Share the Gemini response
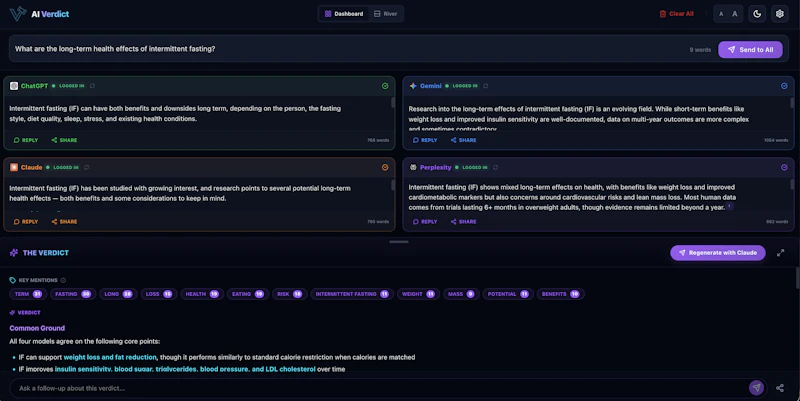The height and width of the screenshot is (401, 800). click(x=463, y=140)
